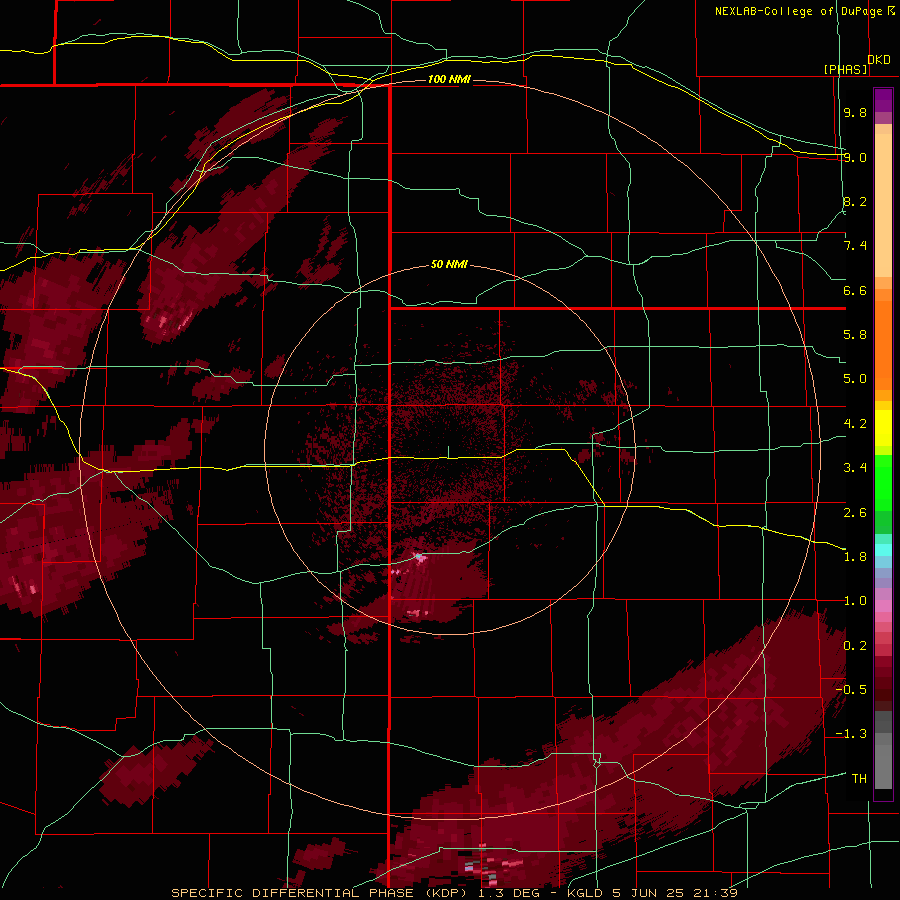Viewport: 900px width, 900px height.
Task: Select the 9.8 value on the scale
Action: [x=855, y=112]
